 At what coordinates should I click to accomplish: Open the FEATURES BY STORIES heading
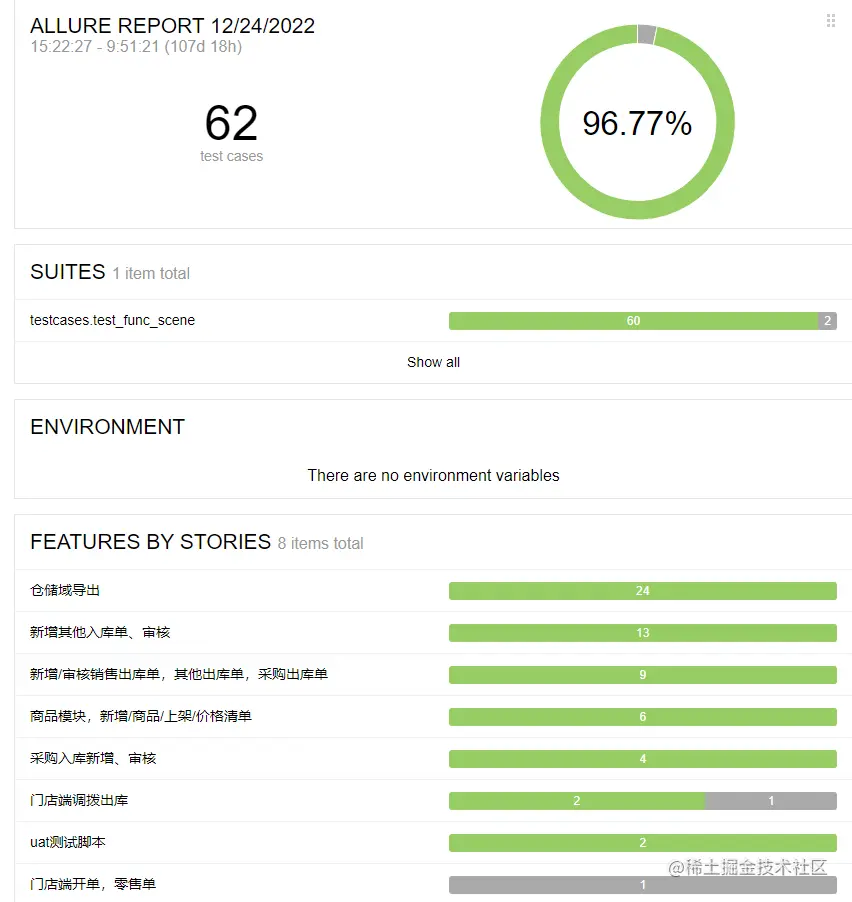151,542
